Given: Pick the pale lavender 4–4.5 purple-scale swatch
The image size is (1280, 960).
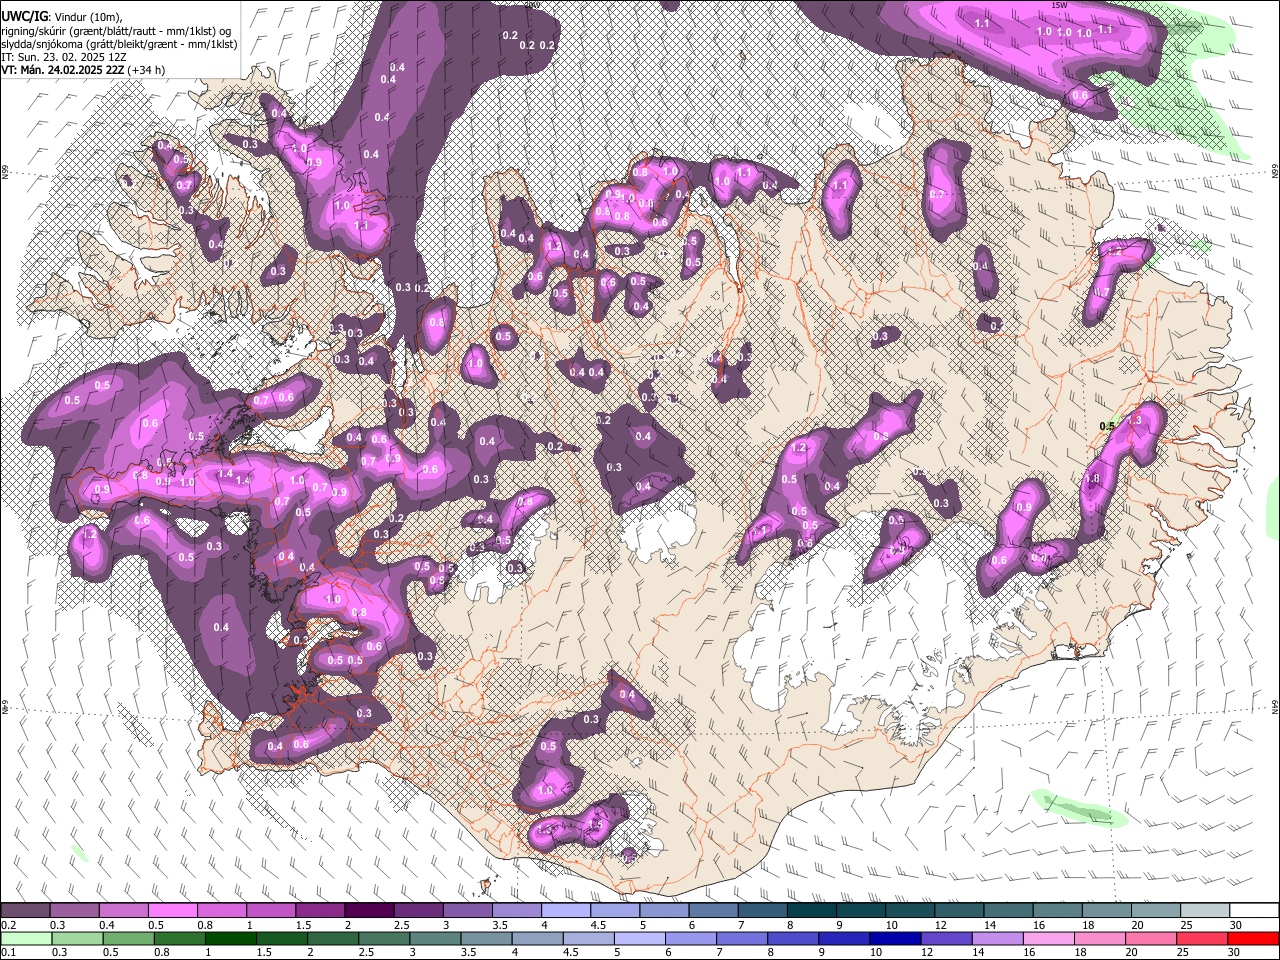Looking at the screenshot, I should point(565,910).
